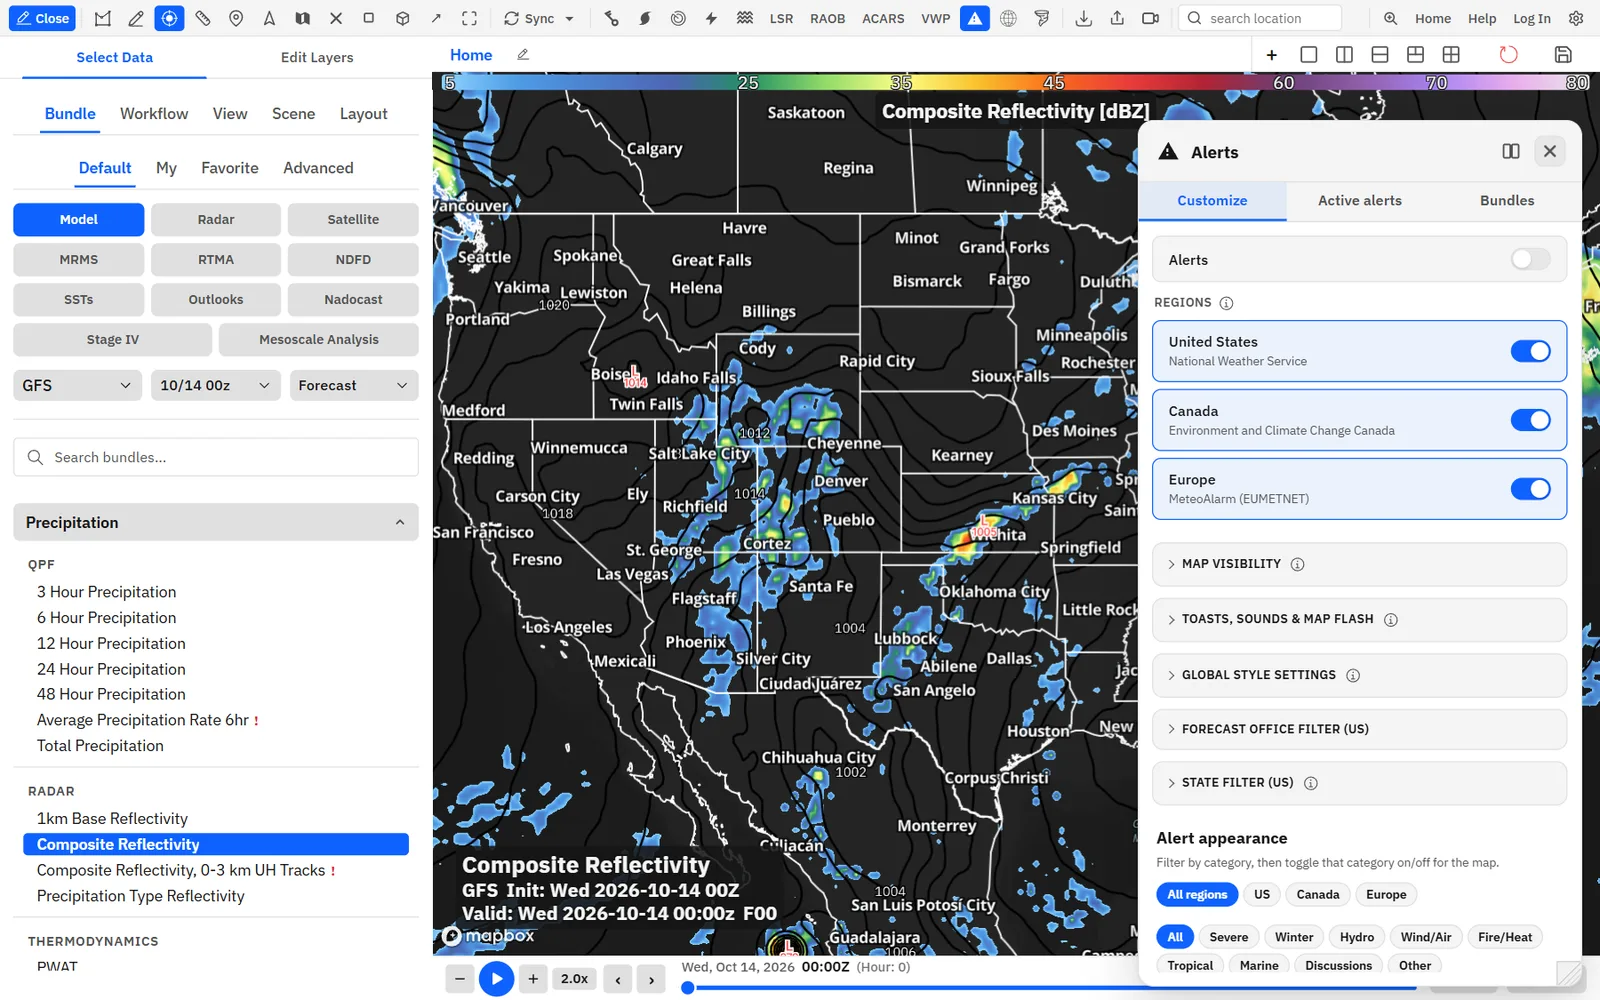Select the map pin marker tool
The image size is (1600, 1000).
point(236,18)
